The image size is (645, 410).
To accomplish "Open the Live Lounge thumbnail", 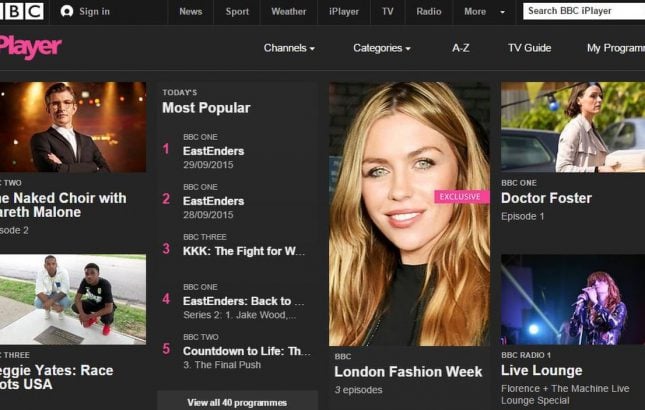I will coord(573,299).
